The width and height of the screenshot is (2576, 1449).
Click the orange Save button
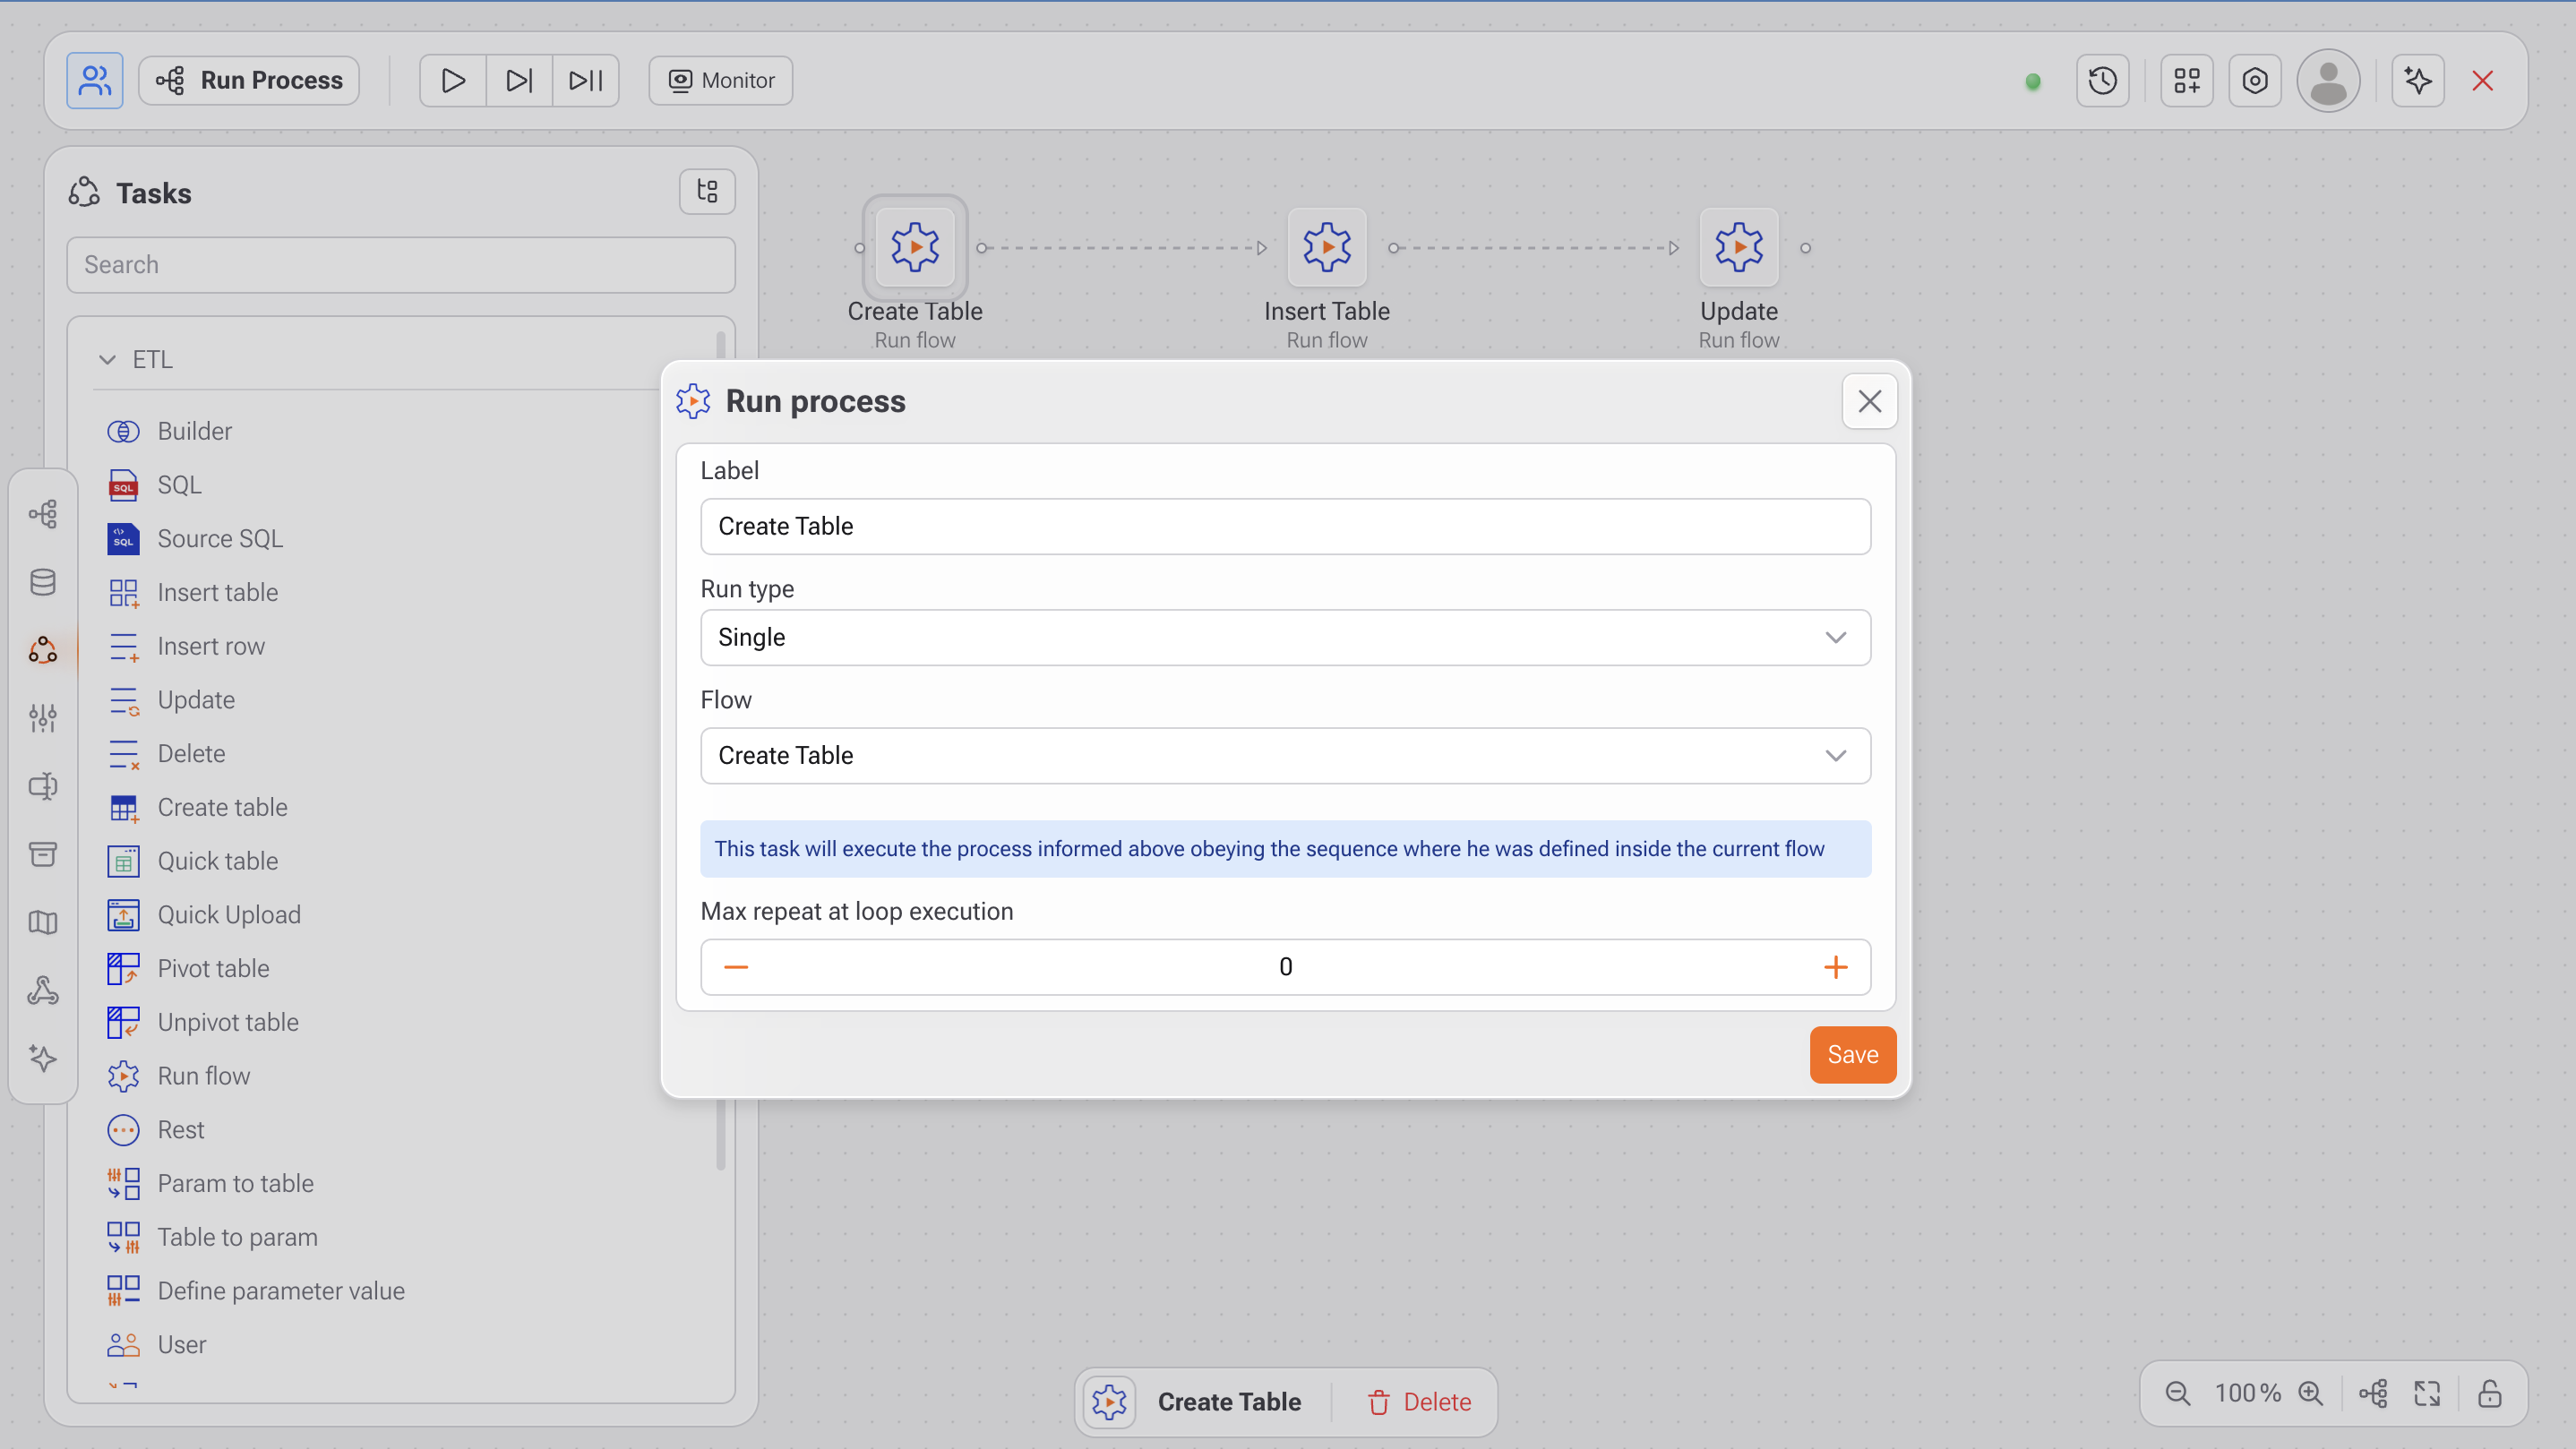coord(1852,1054)
